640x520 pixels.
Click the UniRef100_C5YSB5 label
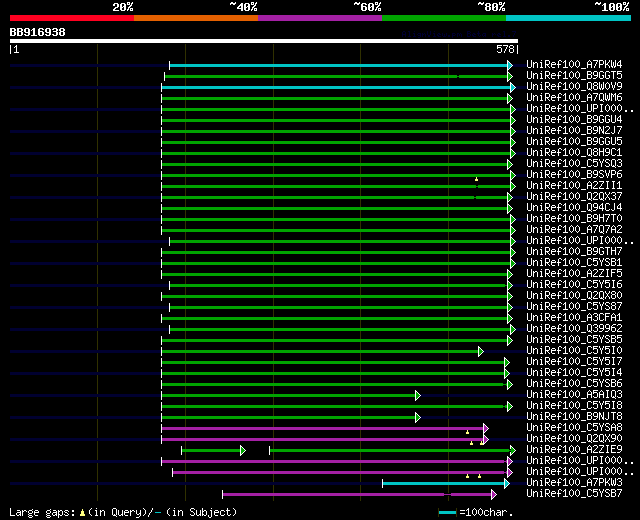574,339
